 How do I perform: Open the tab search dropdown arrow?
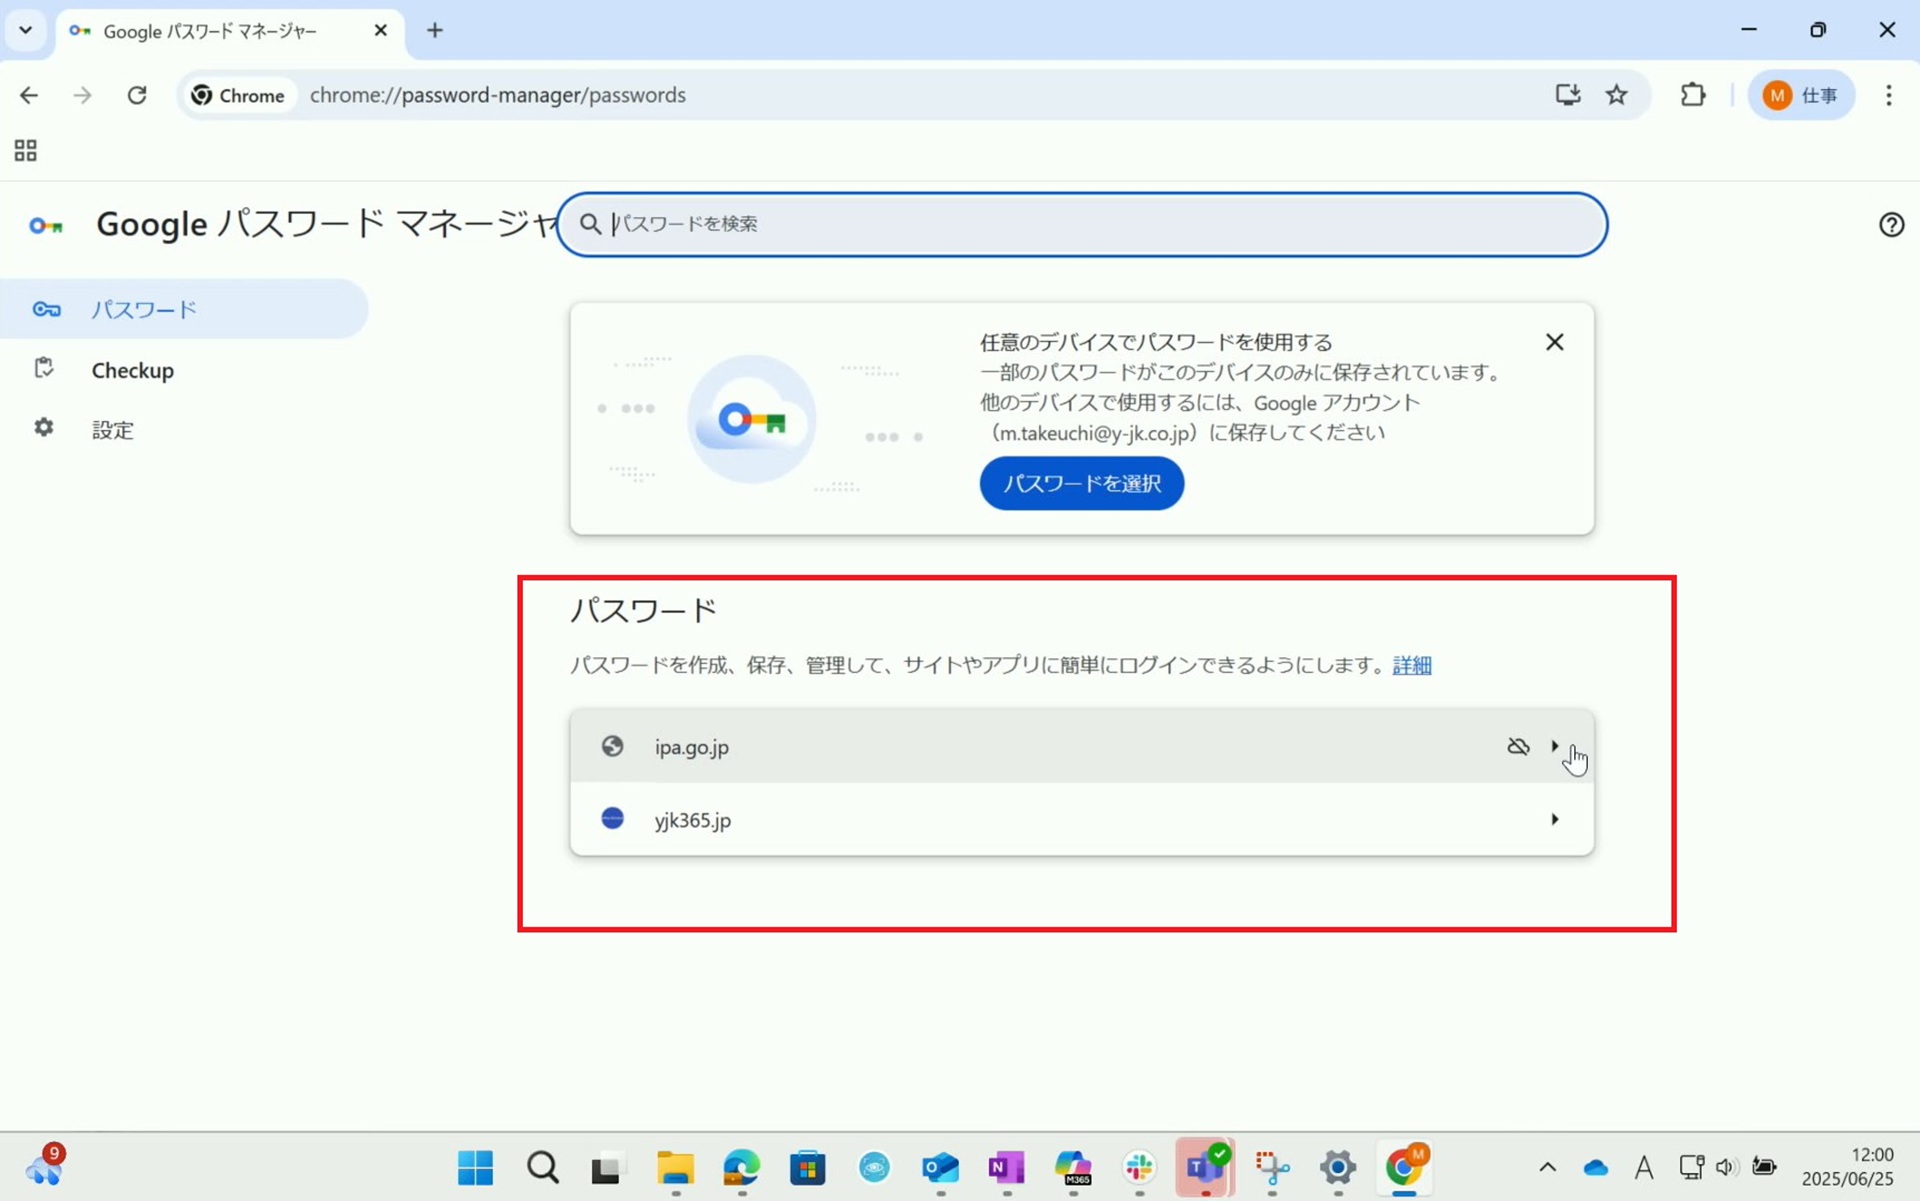25,30
